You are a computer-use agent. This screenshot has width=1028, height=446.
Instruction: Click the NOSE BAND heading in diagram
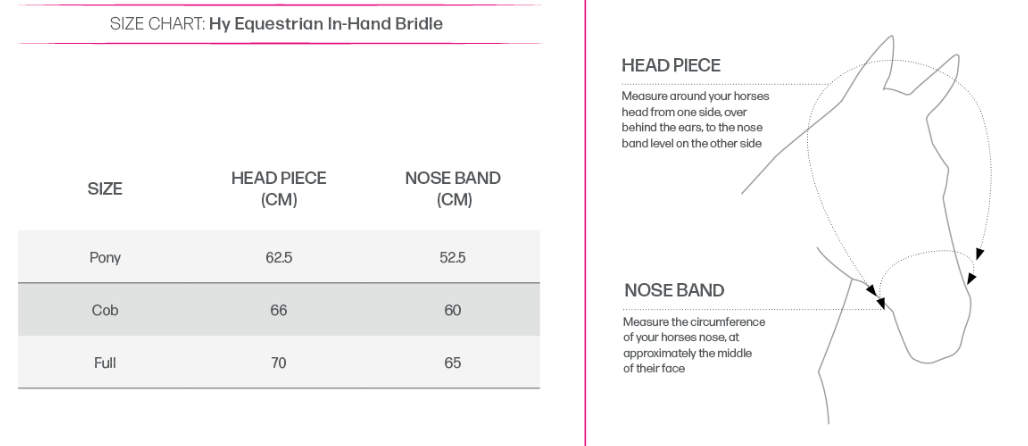click(x=674, y=291)
